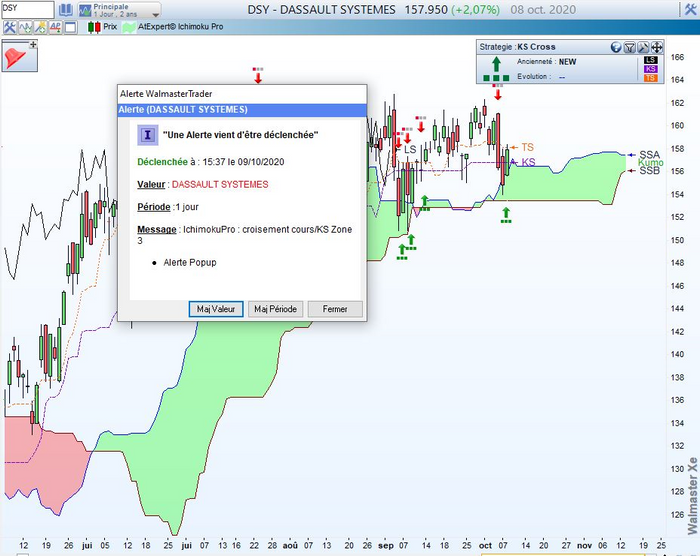Open wrench settings in Strategie panel

click(642, 47)
